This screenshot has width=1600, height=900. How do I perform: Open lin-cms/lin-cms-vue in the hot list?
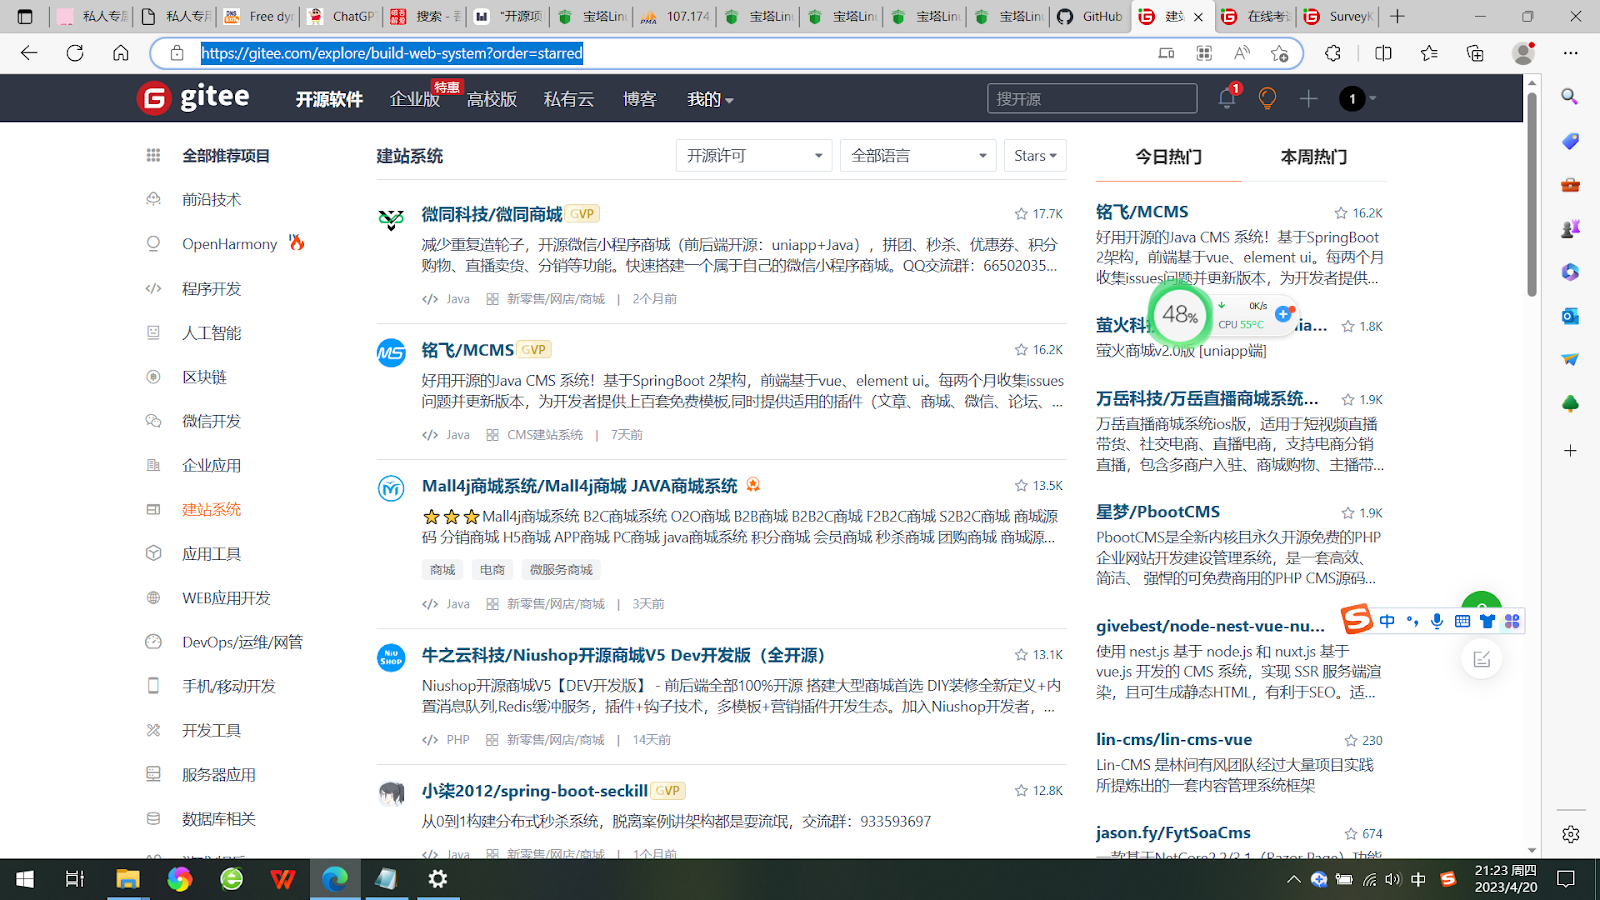(x=1174, y=740)
